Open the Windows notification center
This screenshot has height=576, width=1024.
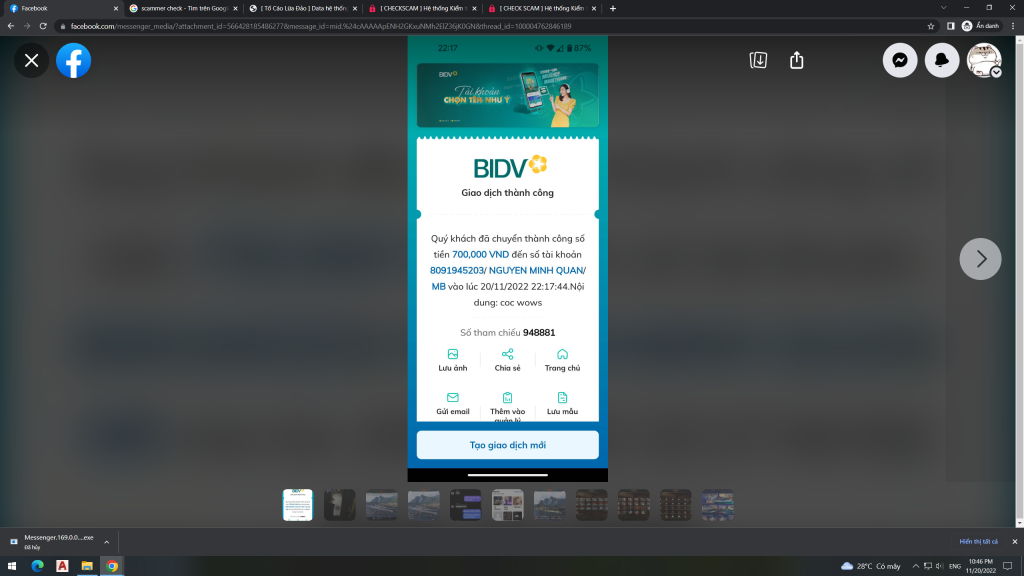(1008, 566)
